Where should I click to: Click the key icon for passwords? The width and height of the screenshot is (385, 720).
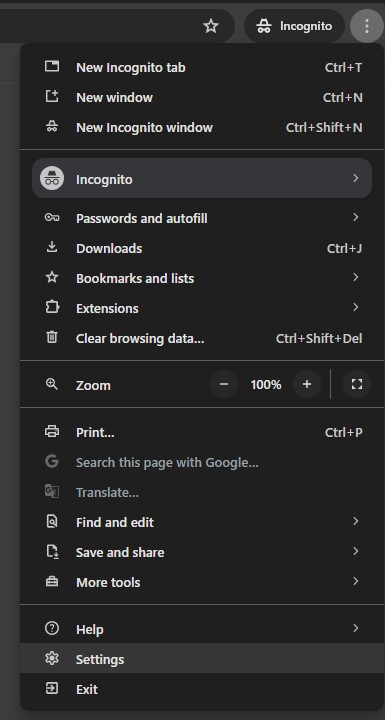point(52,218)
